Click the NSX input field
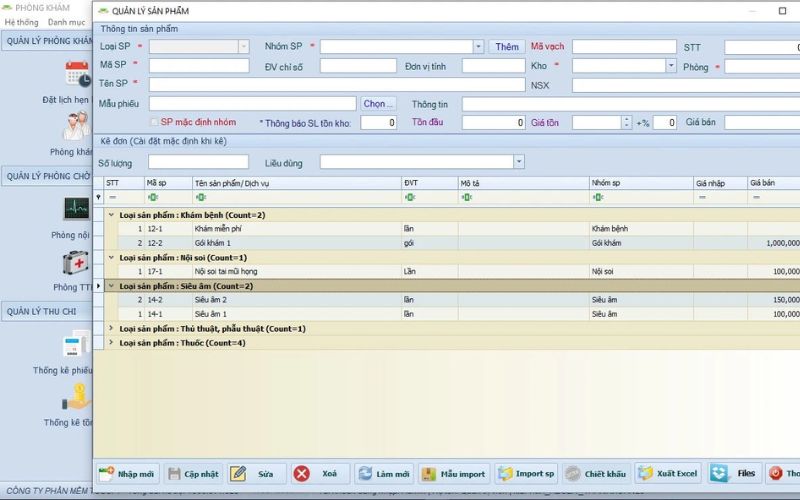 686,85
